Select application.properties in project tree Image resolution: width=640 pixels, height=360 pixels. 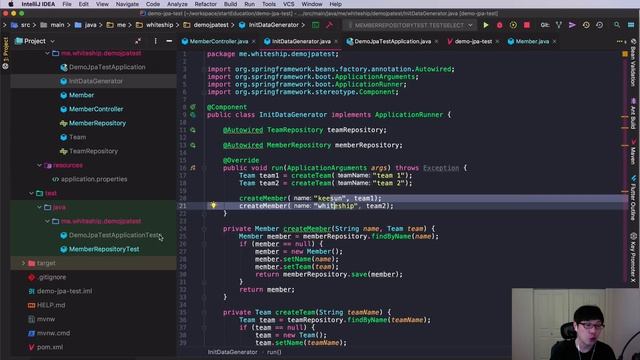click(x=94, y=179)
